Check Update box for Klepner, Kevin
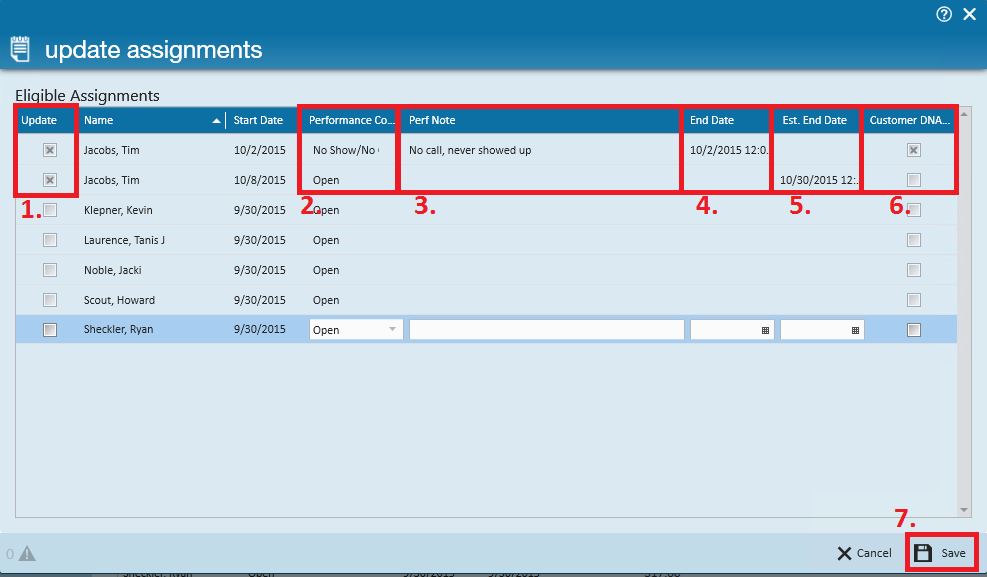The image size is (987, 577). coord(50,210)
